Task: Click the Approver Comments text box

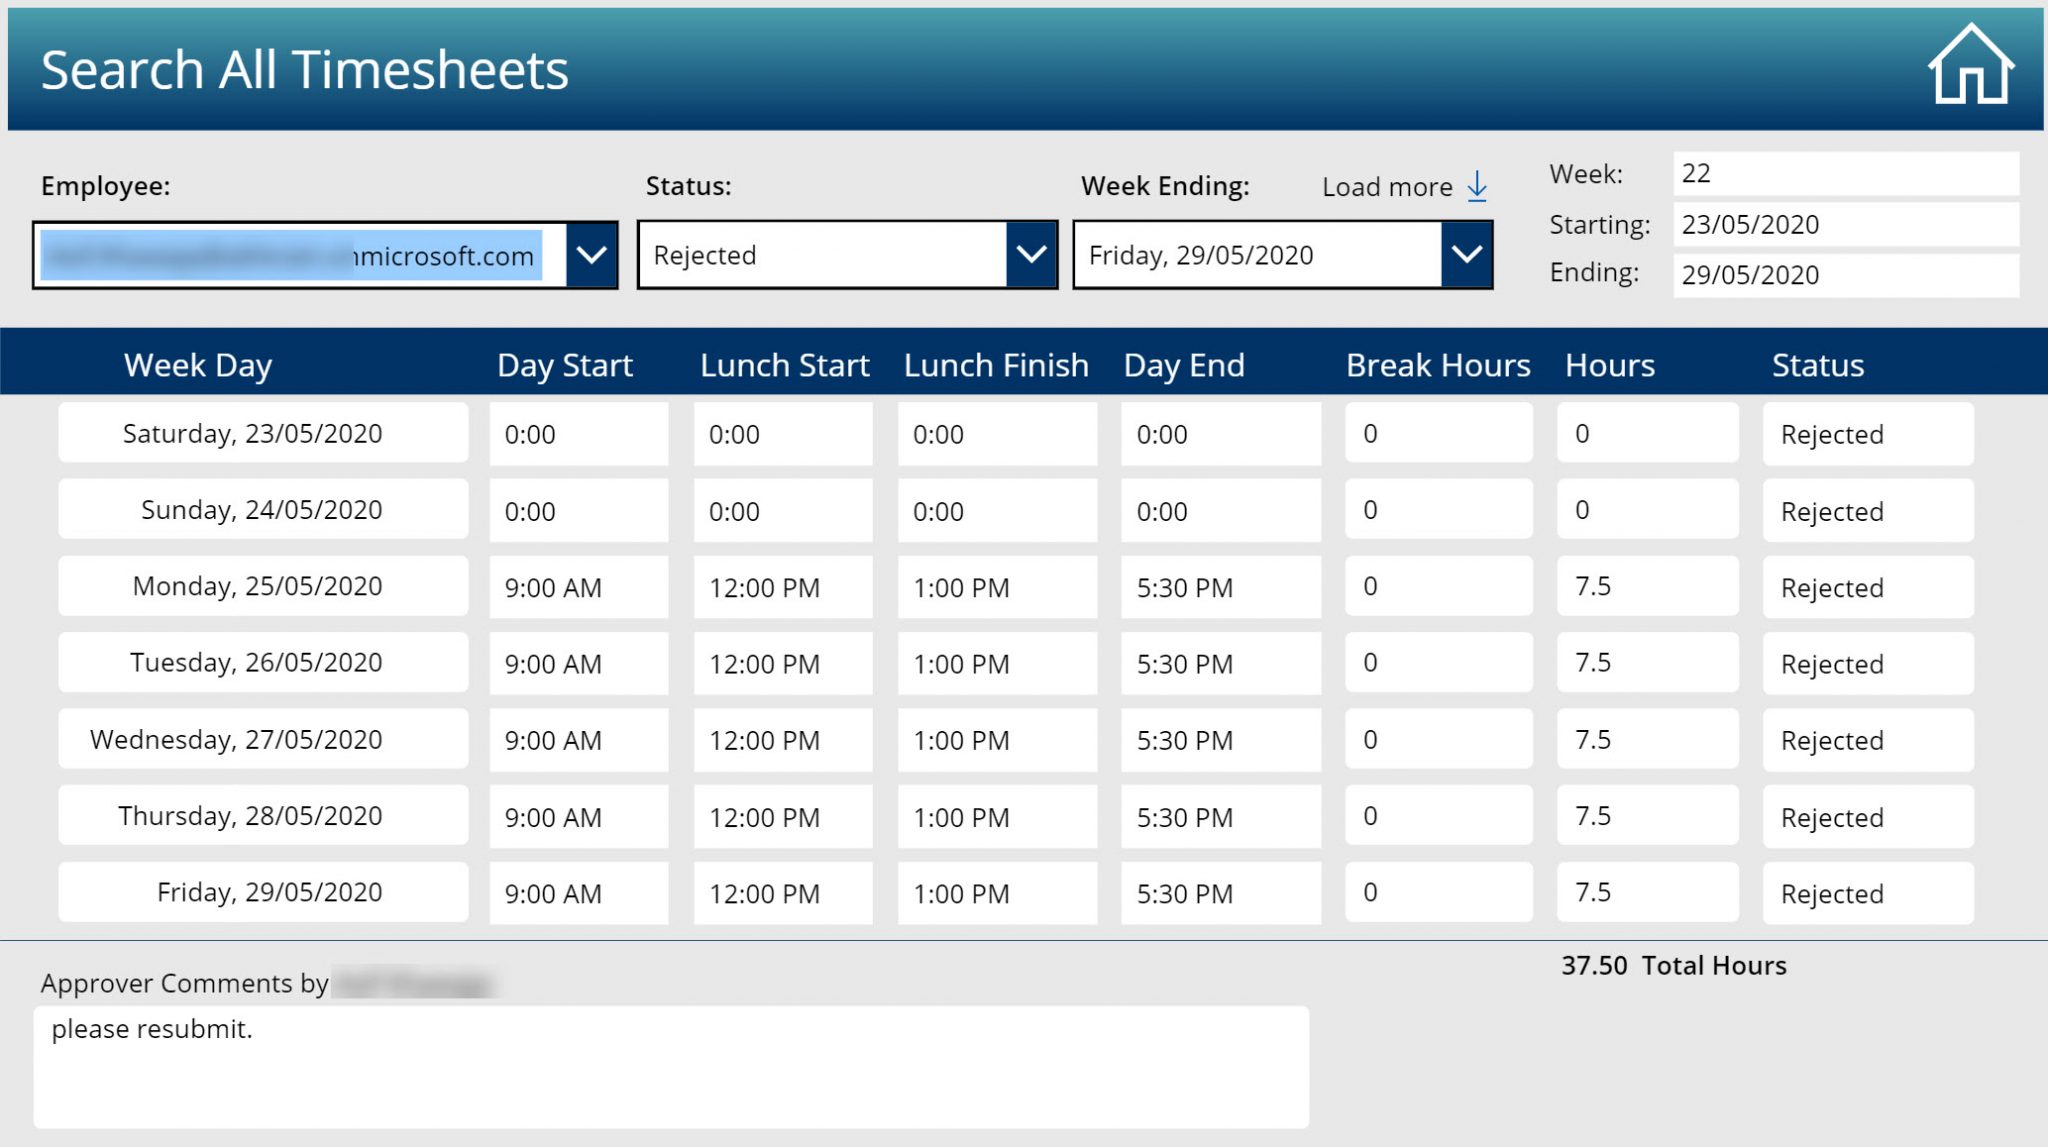Action: tap(670, 1065)
